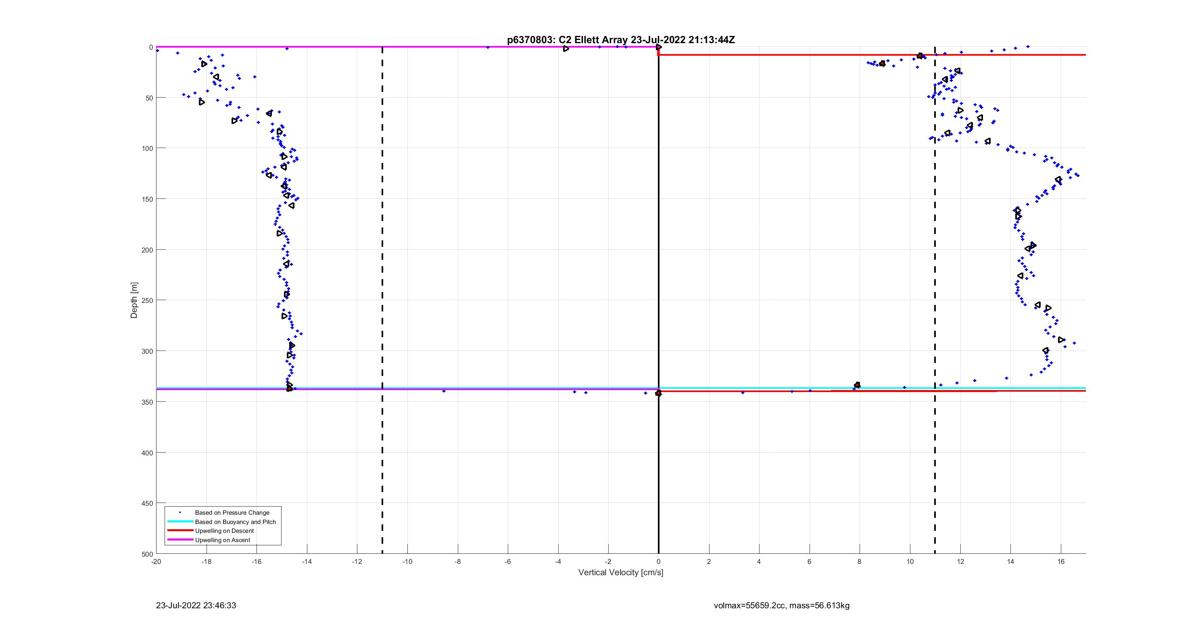Click the depth-axis tick label "500"
The width and height of the screenshot is (1200, 622).
coord(146,553)
